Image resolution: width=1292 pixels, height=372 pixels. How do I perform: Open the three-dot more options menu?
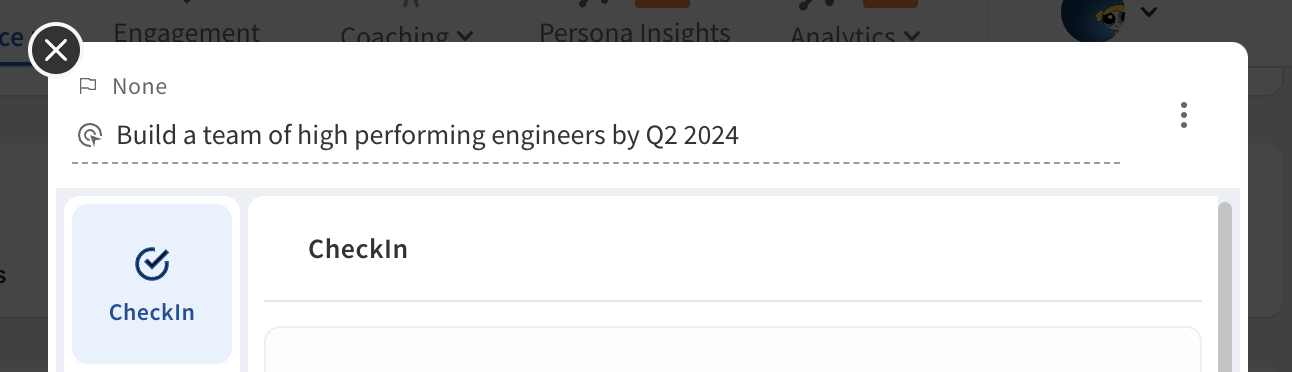(x=1183, y=115)
